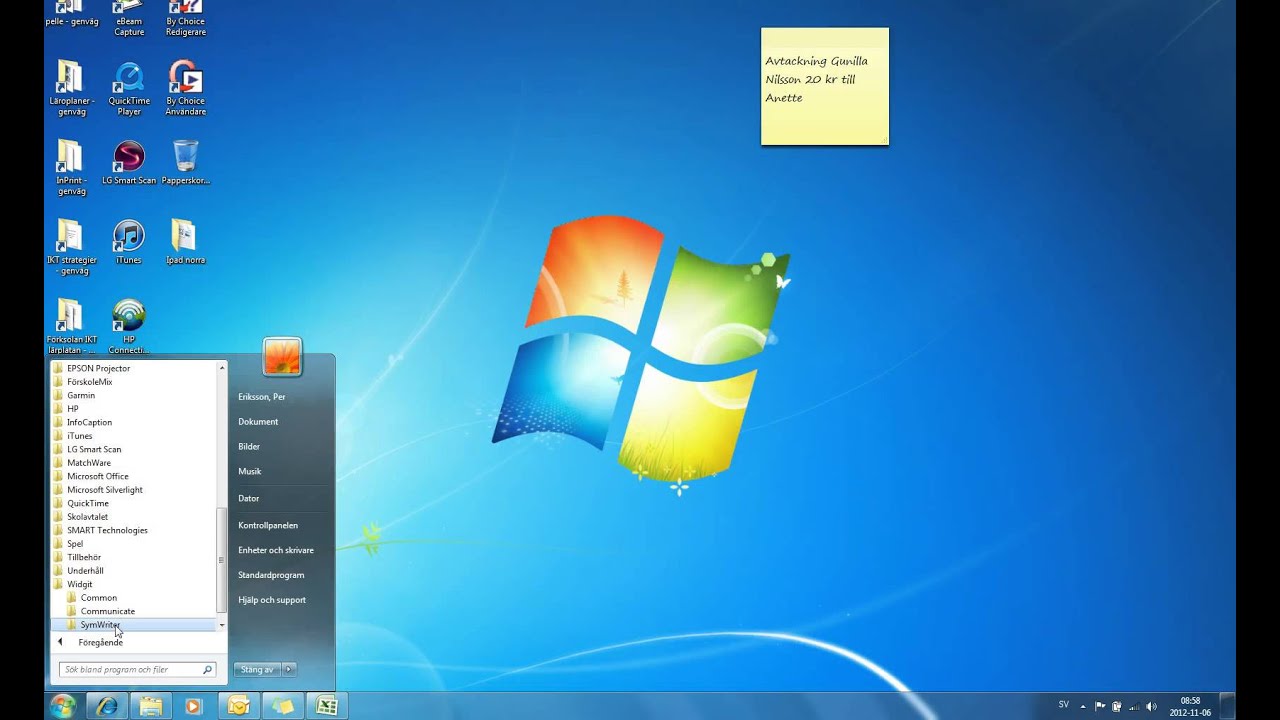Viewport: 1280px width, 720px height.
Task: Click the SV language indicator
Action: (1064, 705)
